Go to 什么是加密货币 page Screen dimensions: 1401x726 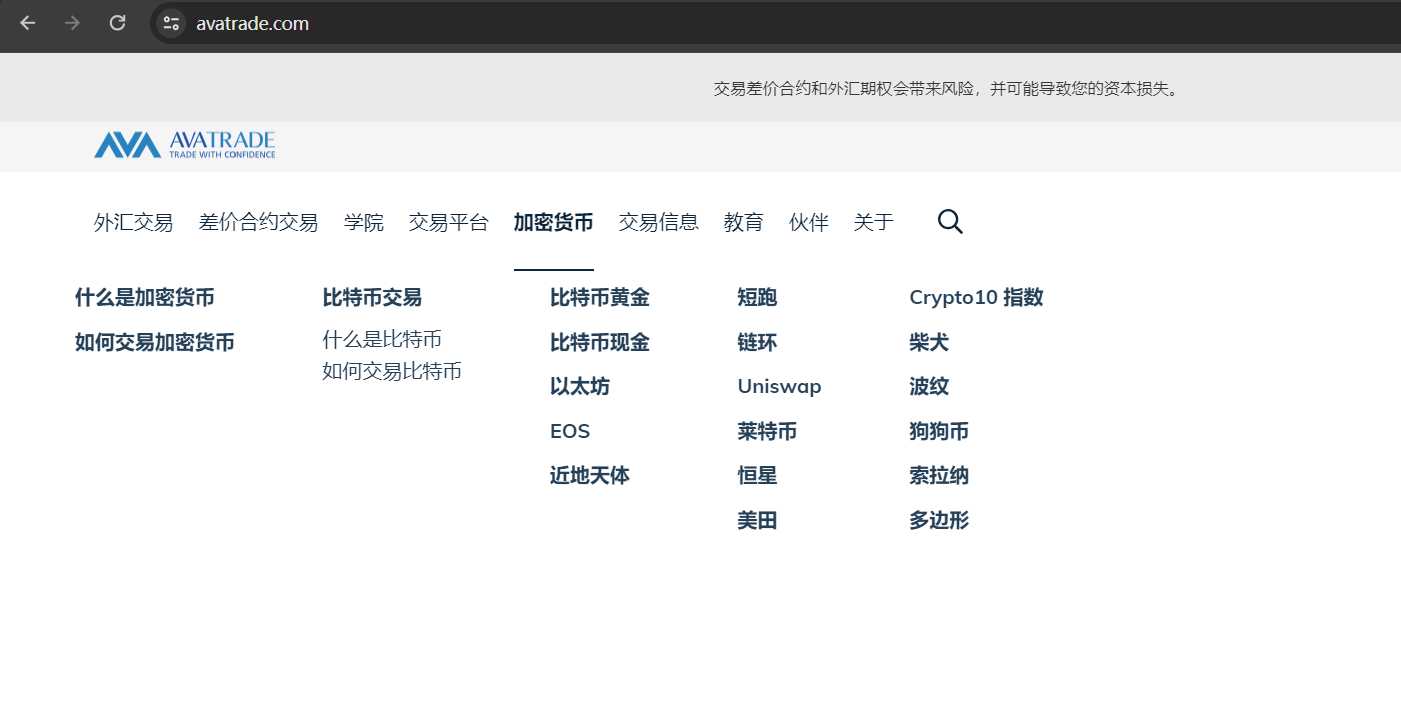pyautogui.click(x=145, y=298)
